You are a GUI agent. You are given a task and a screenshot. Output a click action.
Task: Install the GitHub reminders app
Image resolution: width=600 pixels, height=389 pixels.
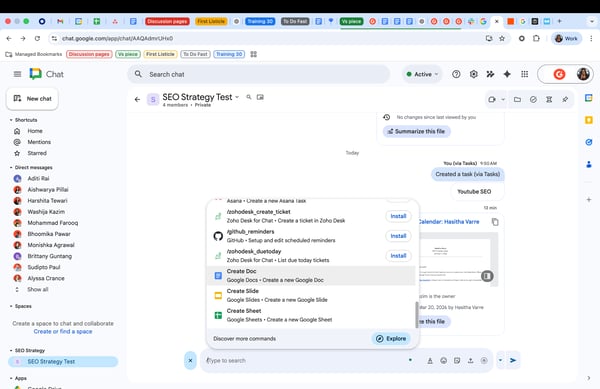tap(398, 236)
